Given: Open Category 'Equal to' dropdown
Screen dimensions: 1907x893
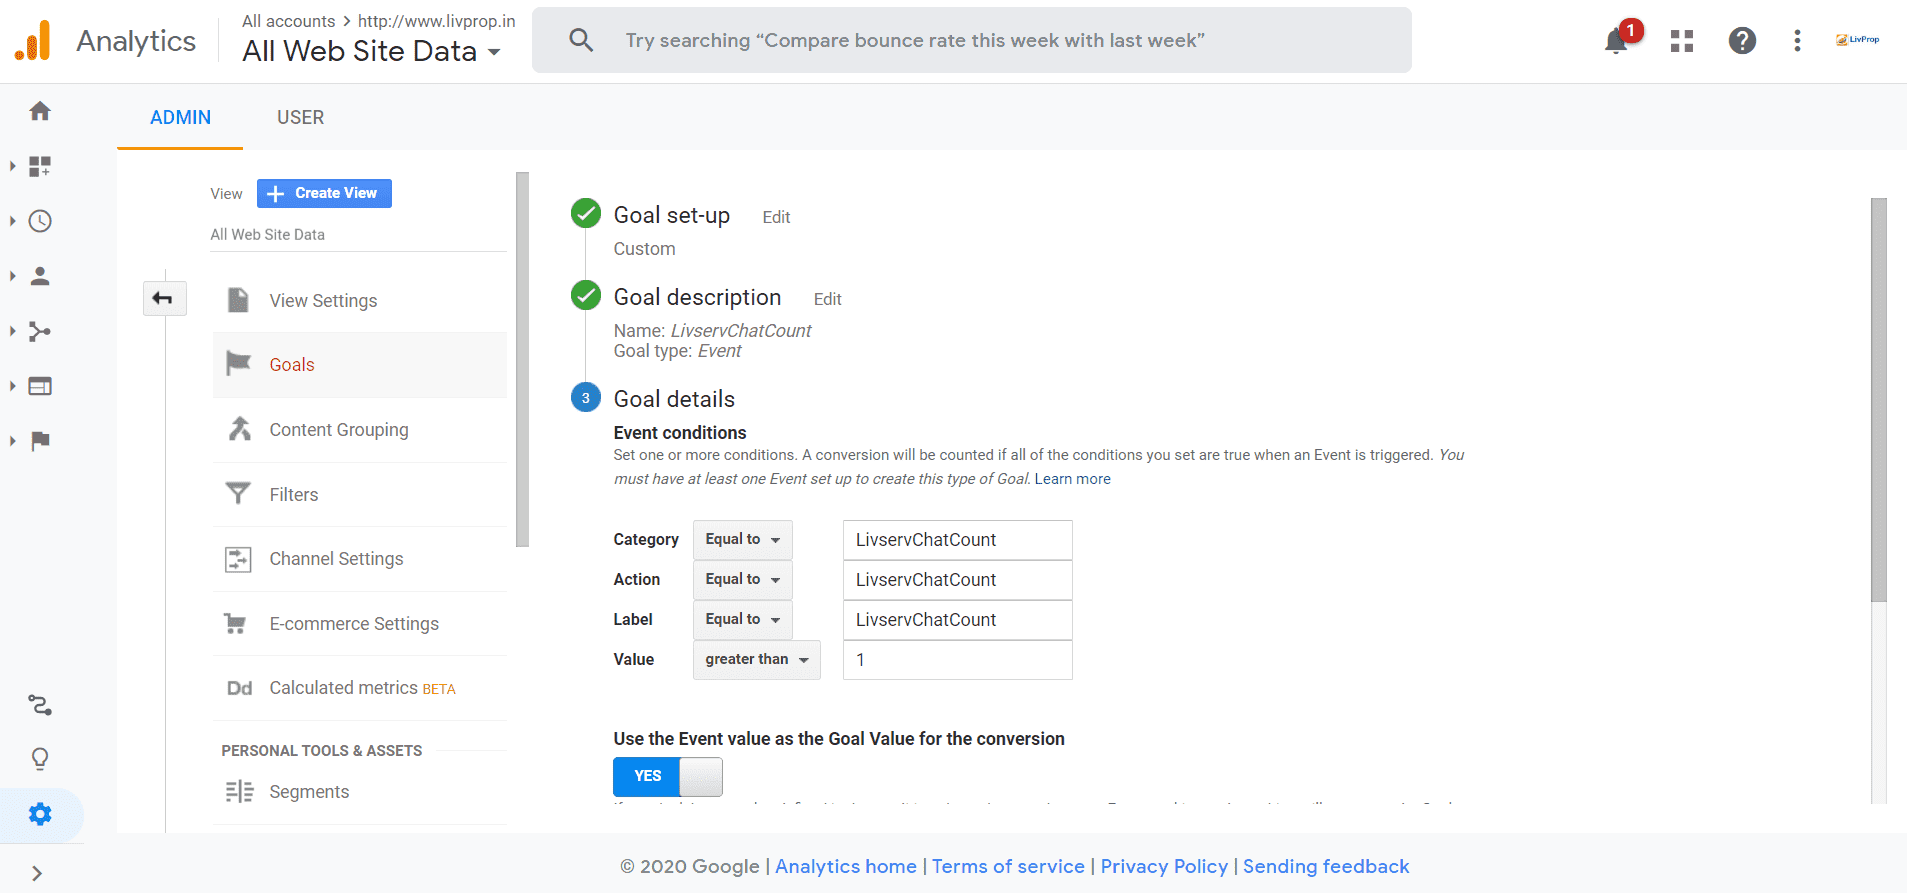Looking at the screenshot, I should (x=742, y=540).
